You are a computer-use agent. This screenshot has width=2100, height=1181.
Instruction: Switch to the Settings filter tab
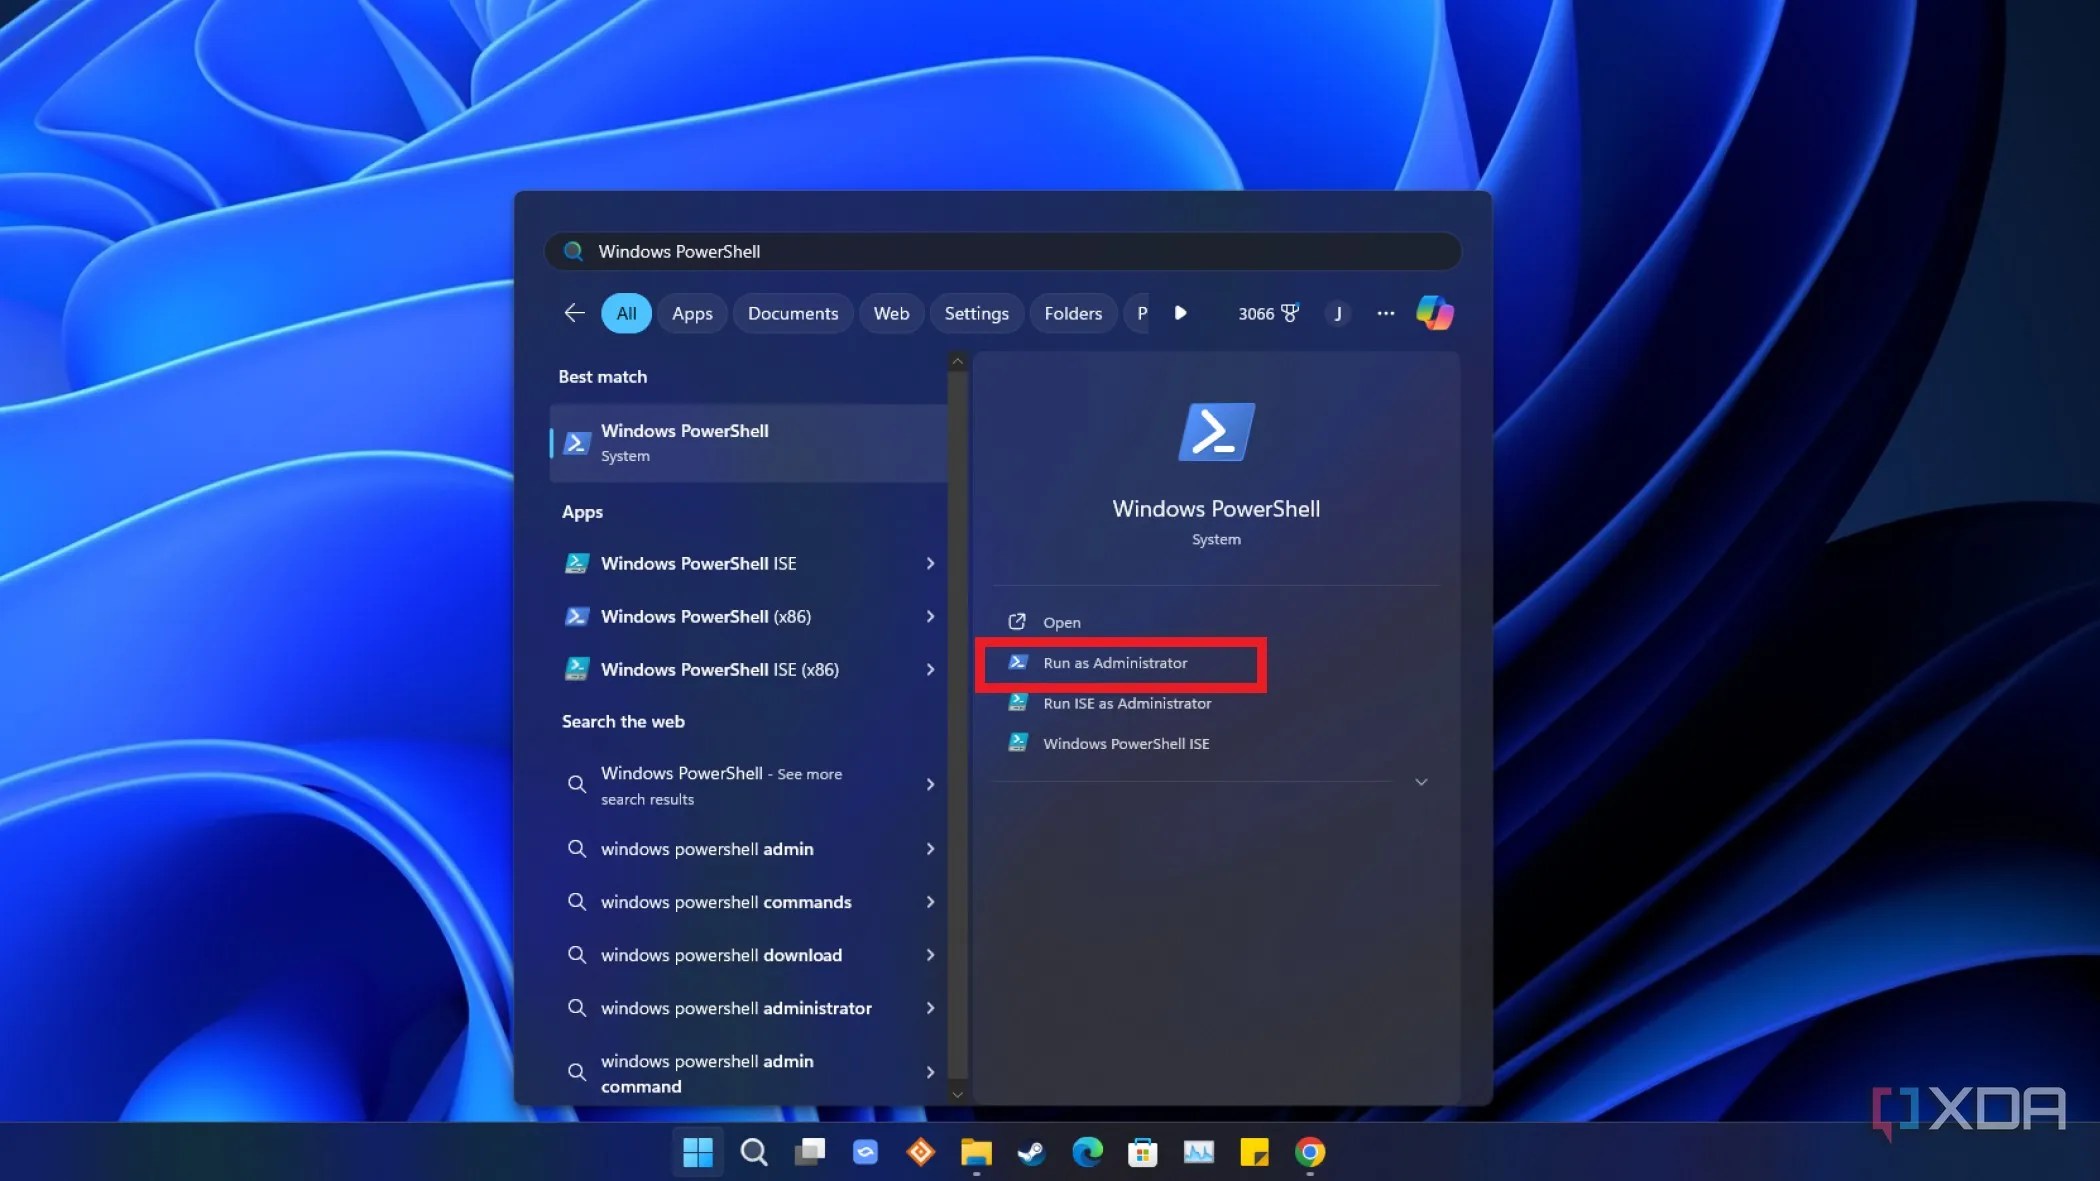tap(976, 313)
